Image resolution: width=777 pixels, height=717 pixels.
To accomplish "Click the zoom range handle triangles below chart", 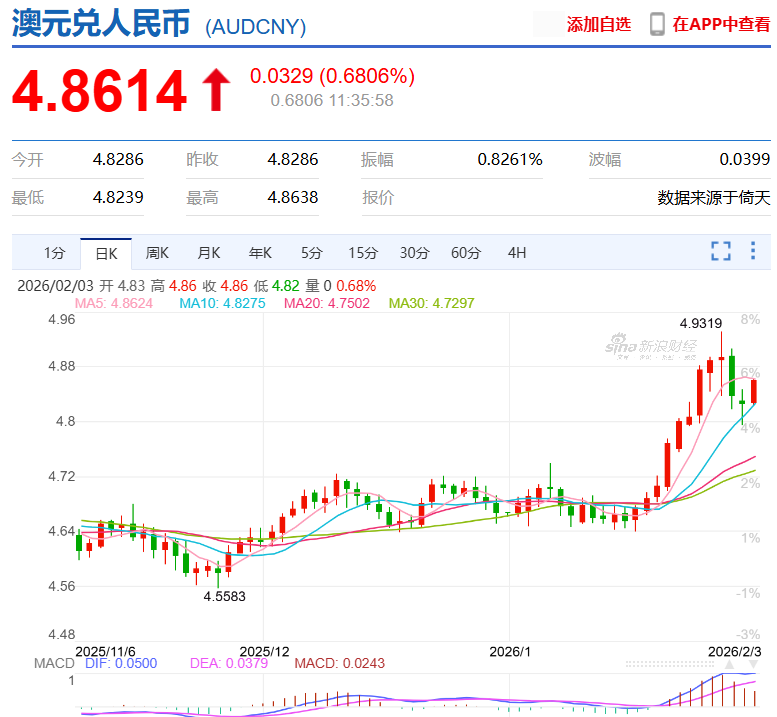I will pos(729,665).
